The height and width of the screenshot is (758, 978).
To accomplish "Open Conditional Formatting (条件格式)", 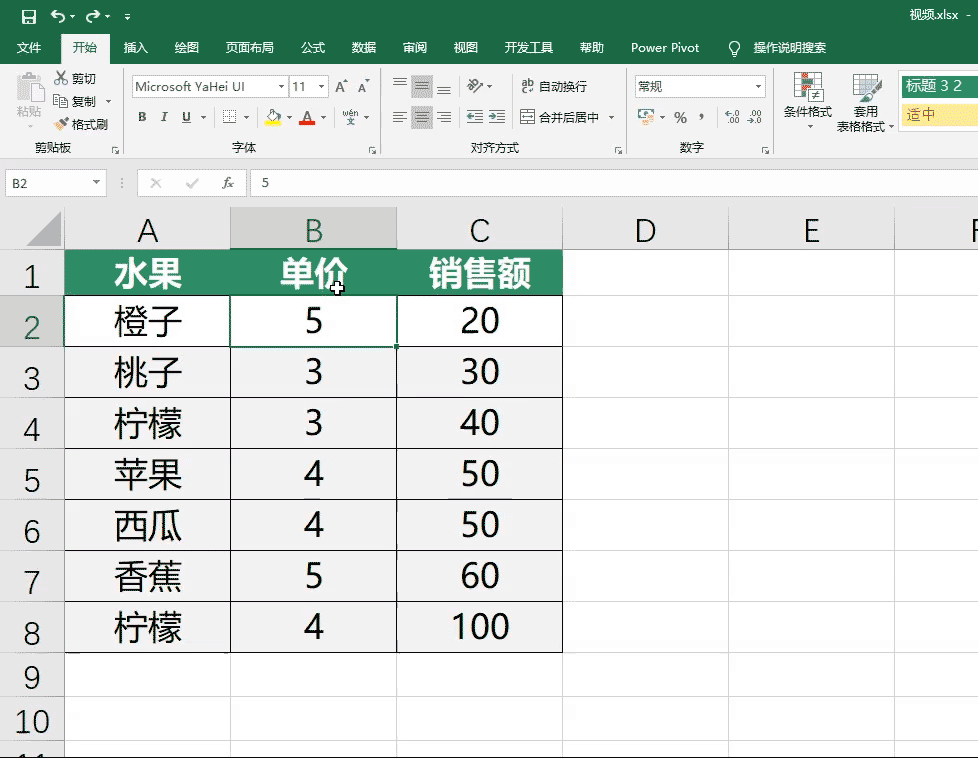I will [807, 100].
